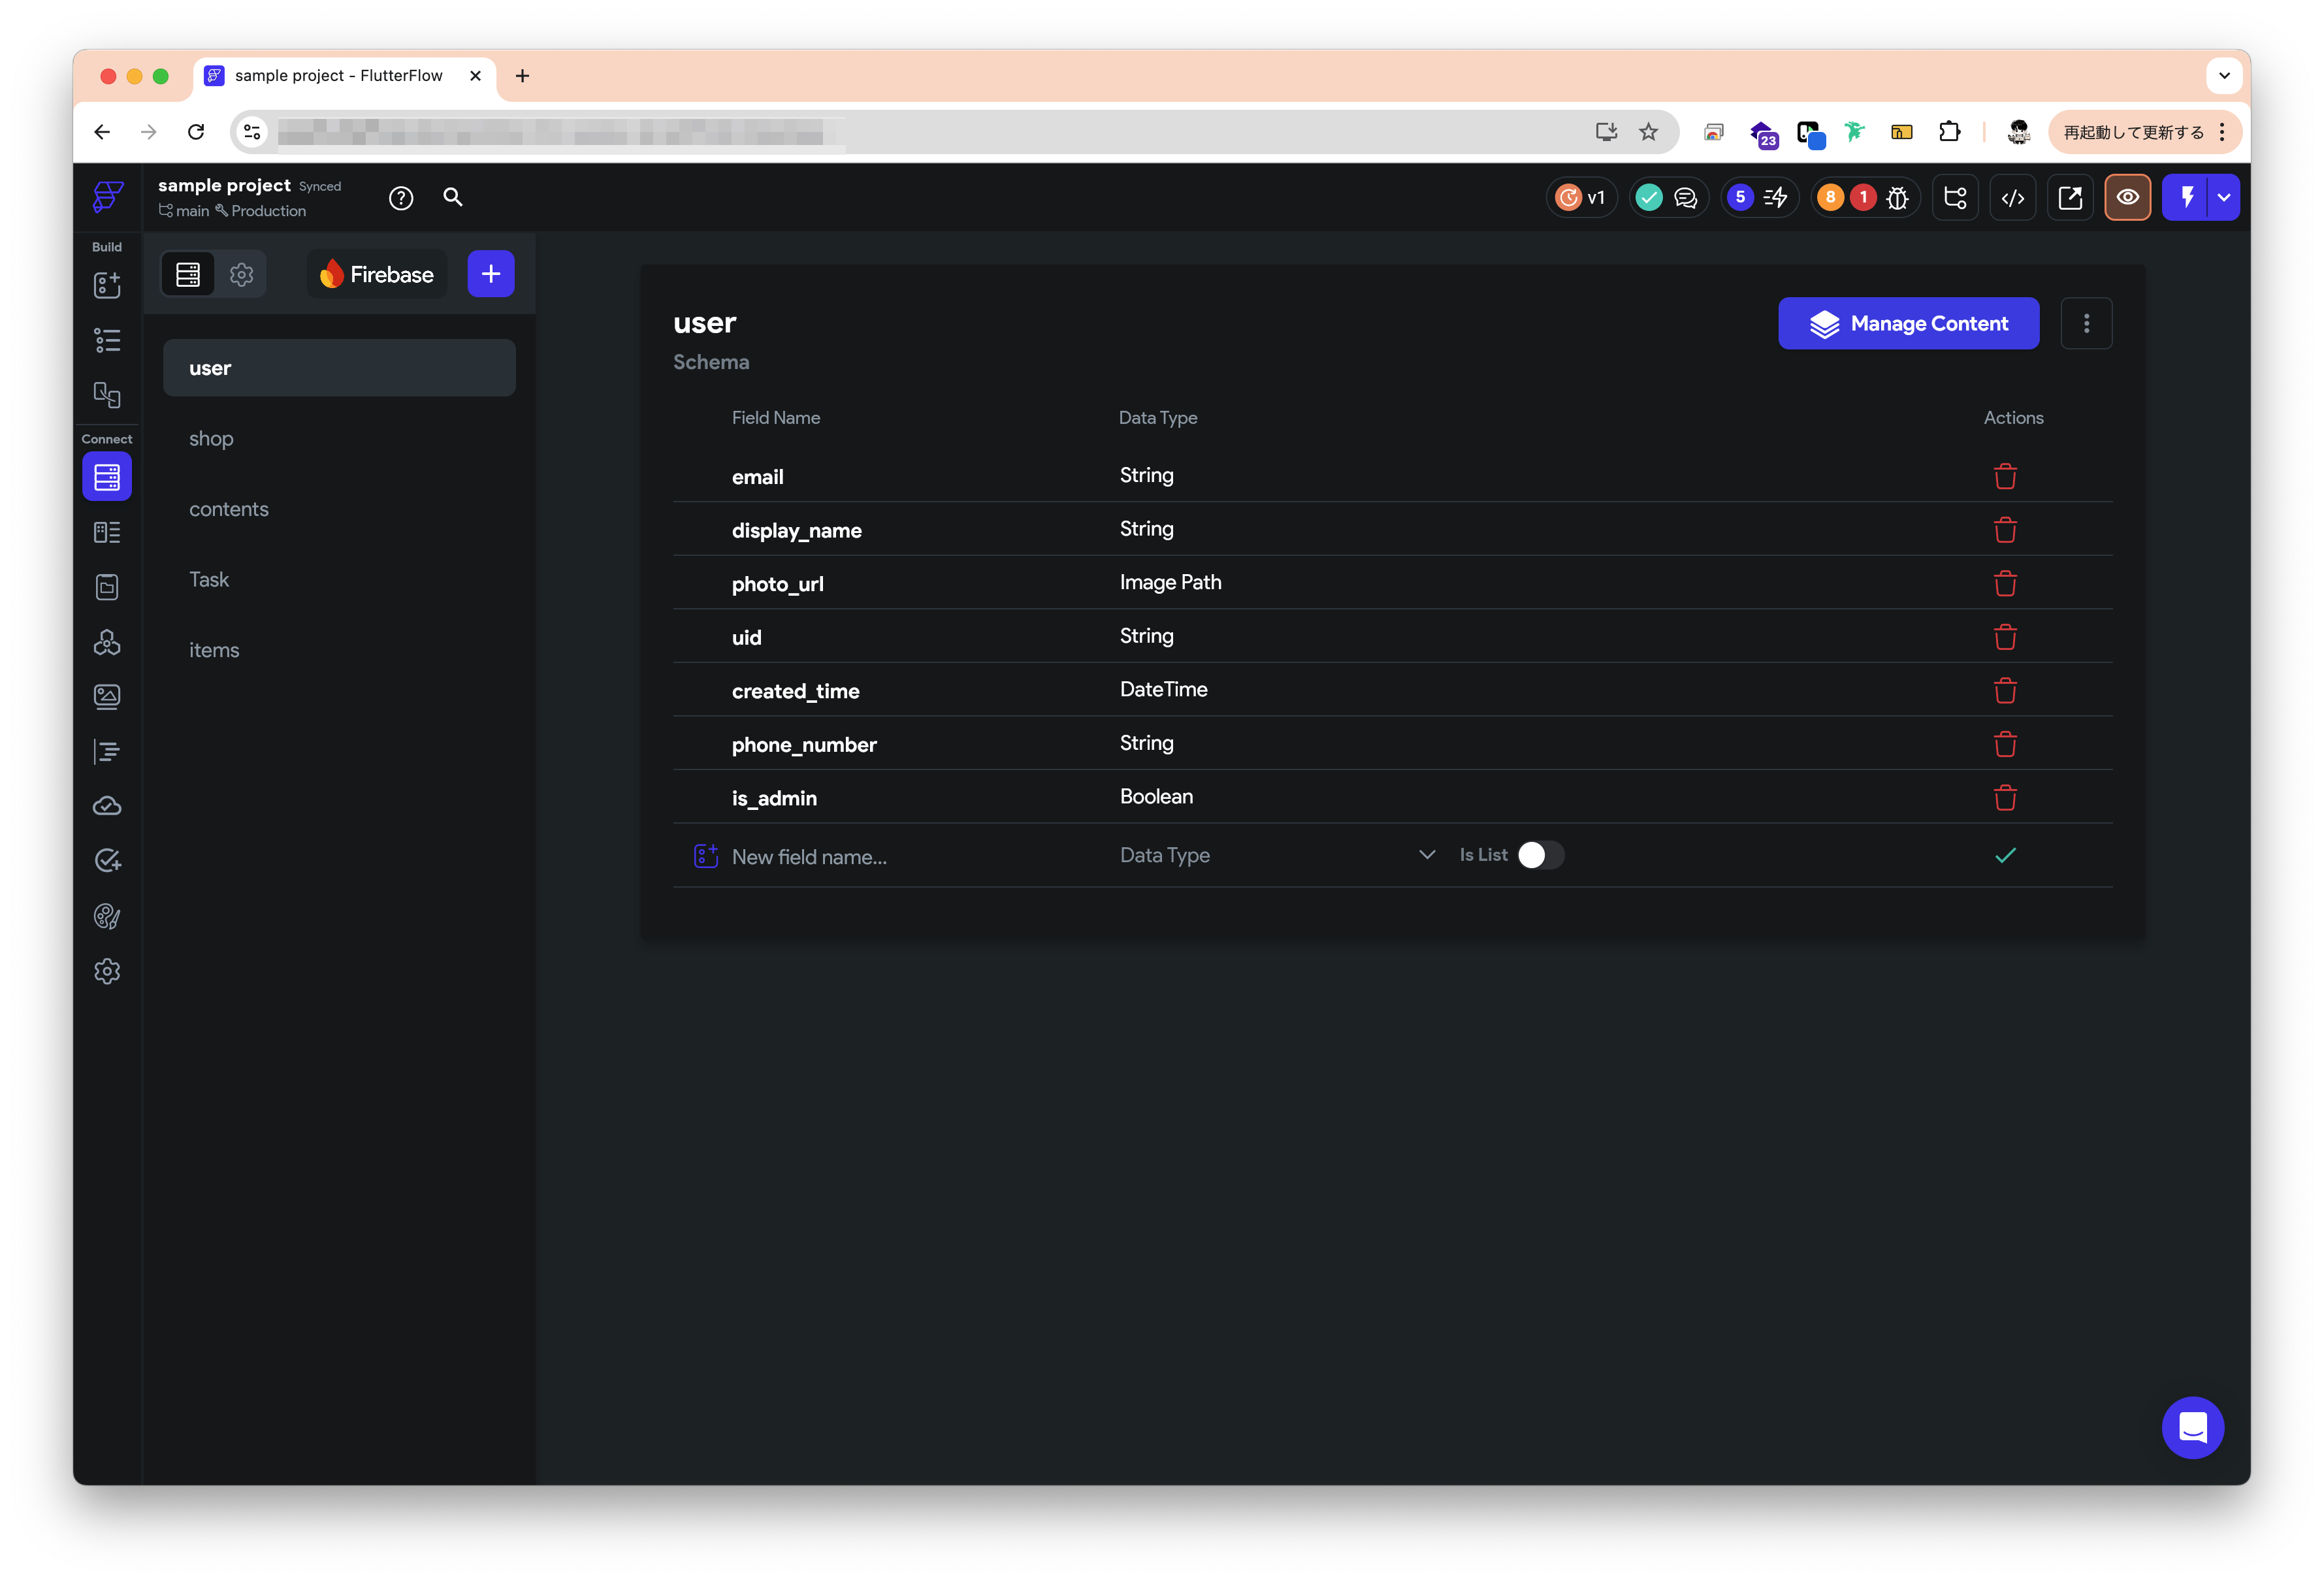Screen dimensions: 2324x1582
Task: Click the Manage Content button
Action: click(x=1908, y=323)
